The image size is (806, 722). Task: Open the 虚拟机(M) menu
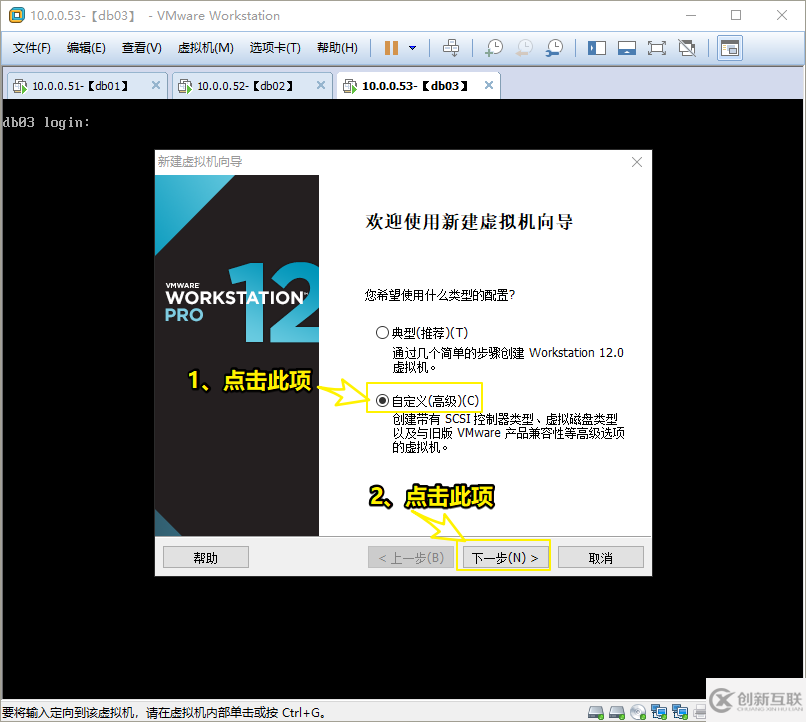206,48
